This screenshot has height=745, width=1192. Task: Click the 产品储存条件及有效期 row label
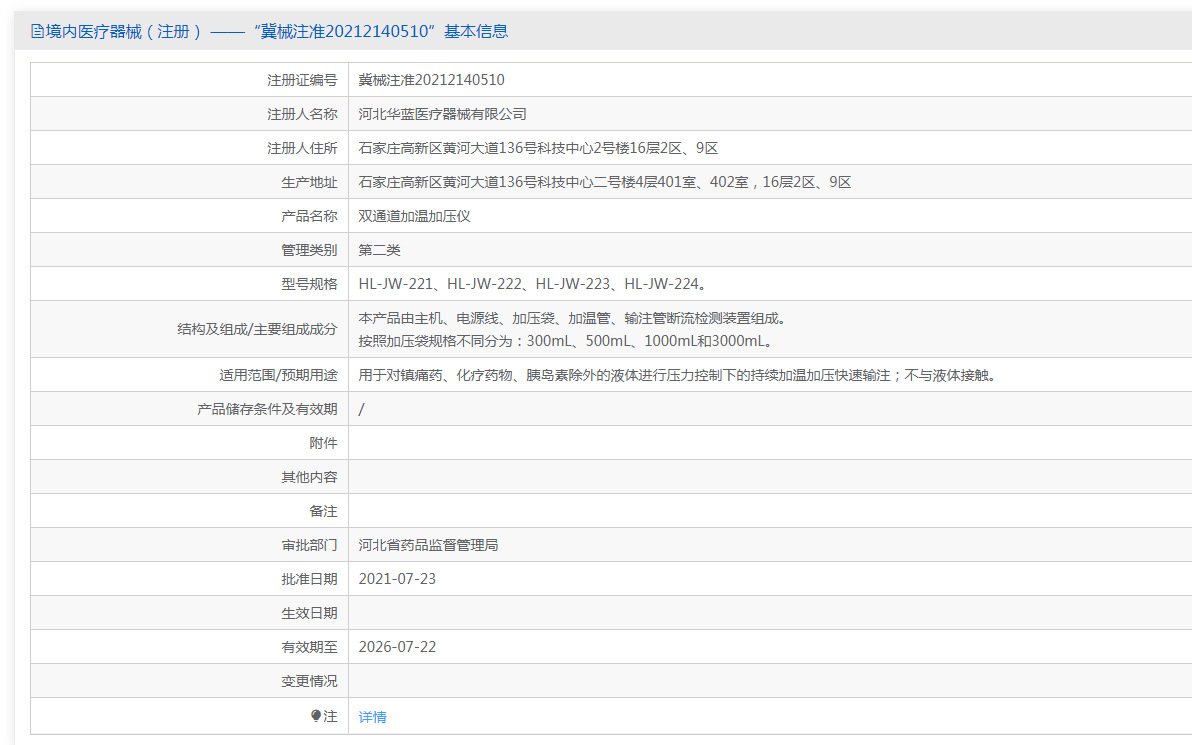pyautogui.click(x=267, y=409)
